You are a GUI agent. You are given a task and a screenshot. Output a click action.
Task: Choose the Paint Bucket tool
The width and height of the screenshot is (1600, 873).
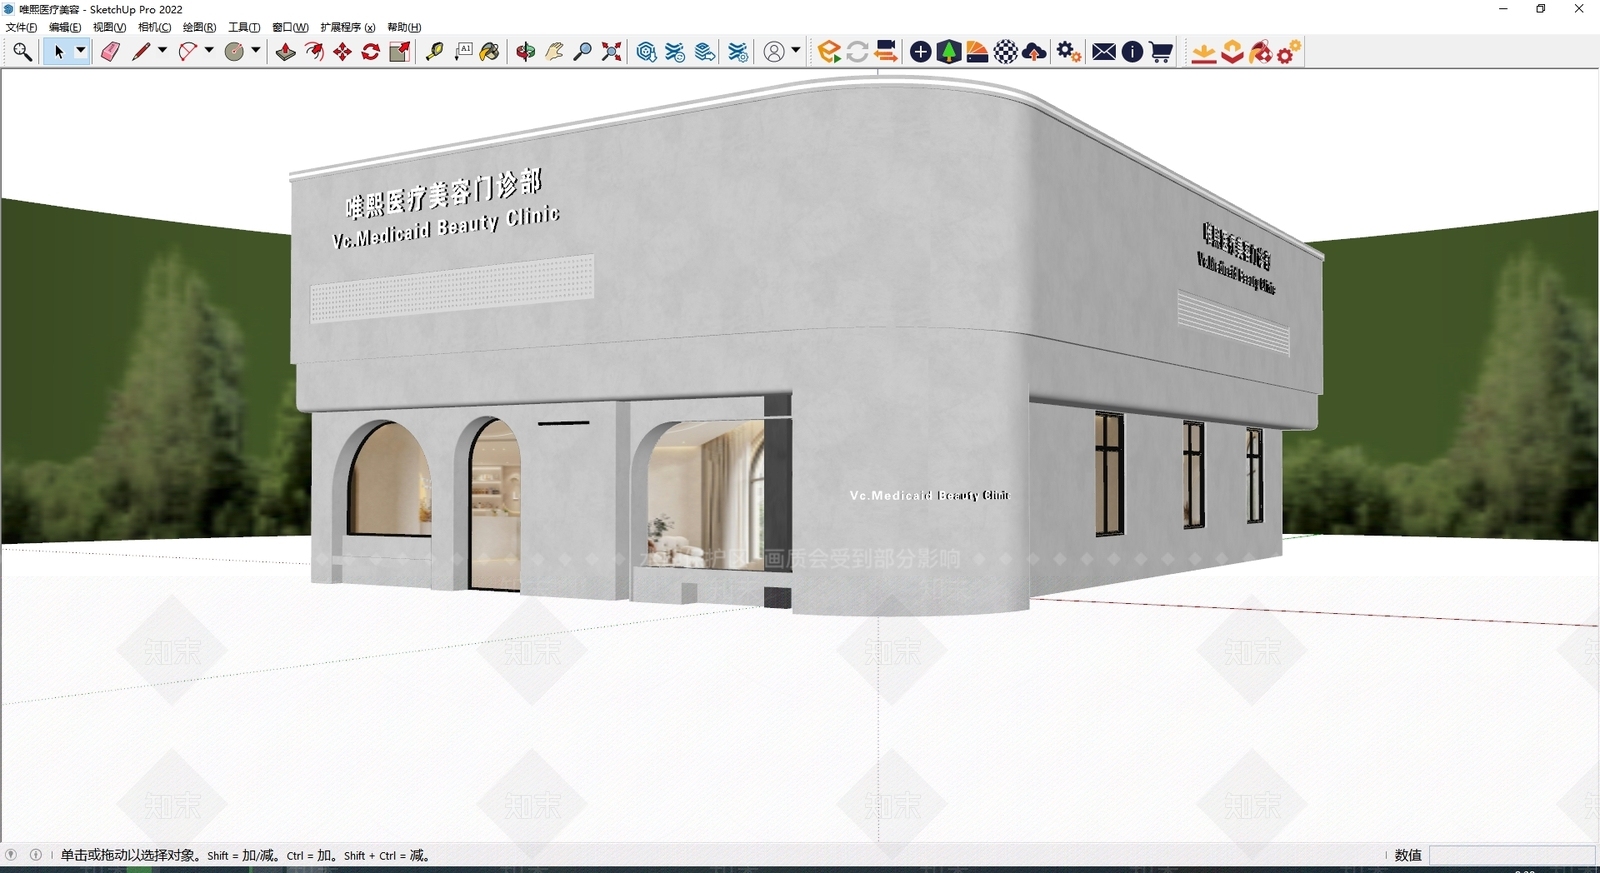tap(490, 52)
